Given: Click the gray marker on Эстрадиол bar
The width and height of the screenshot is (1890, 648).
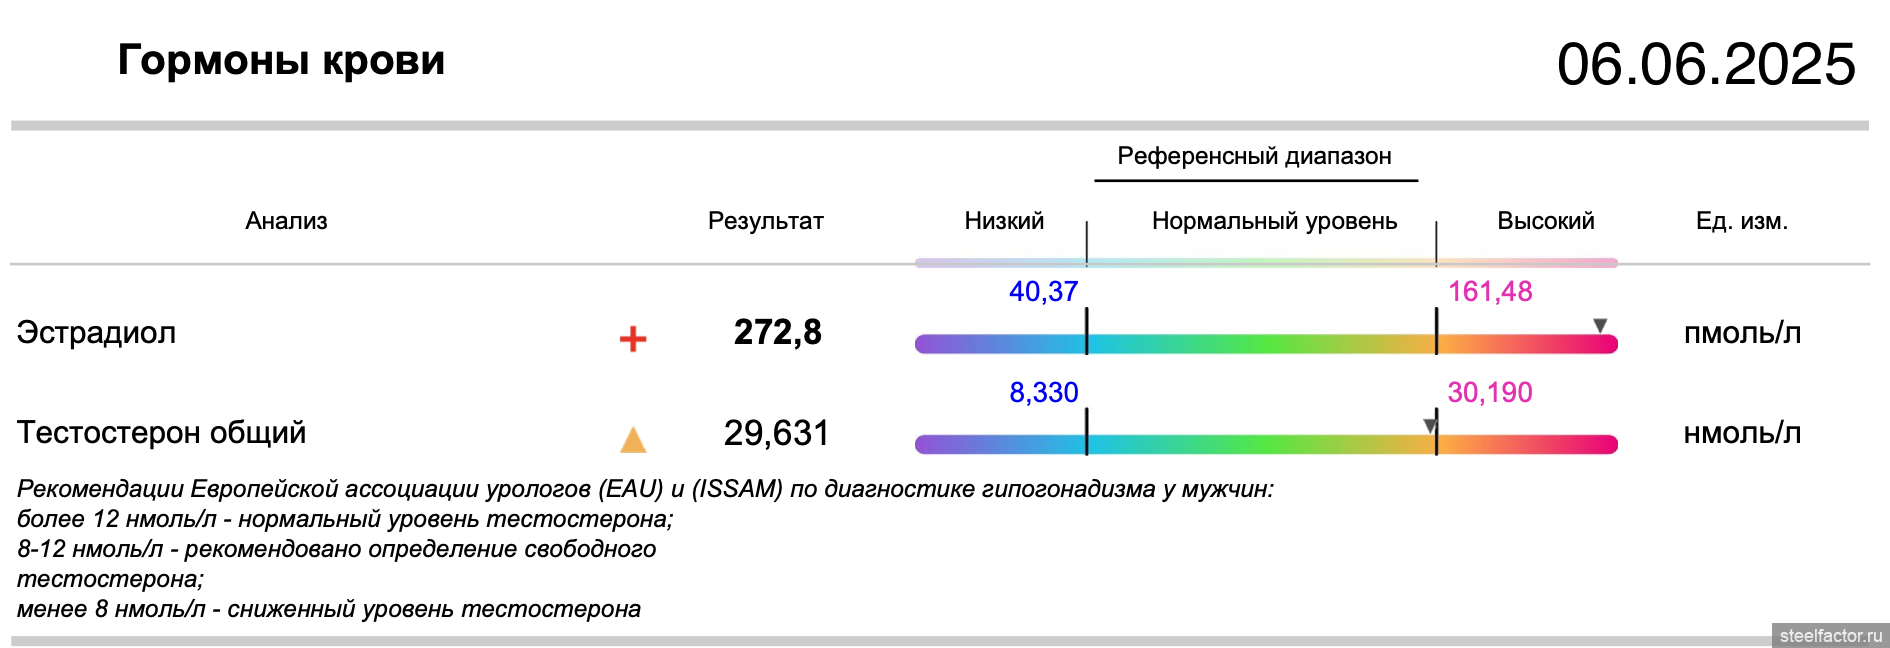Looking at the screenshot, I should 1600,326.
